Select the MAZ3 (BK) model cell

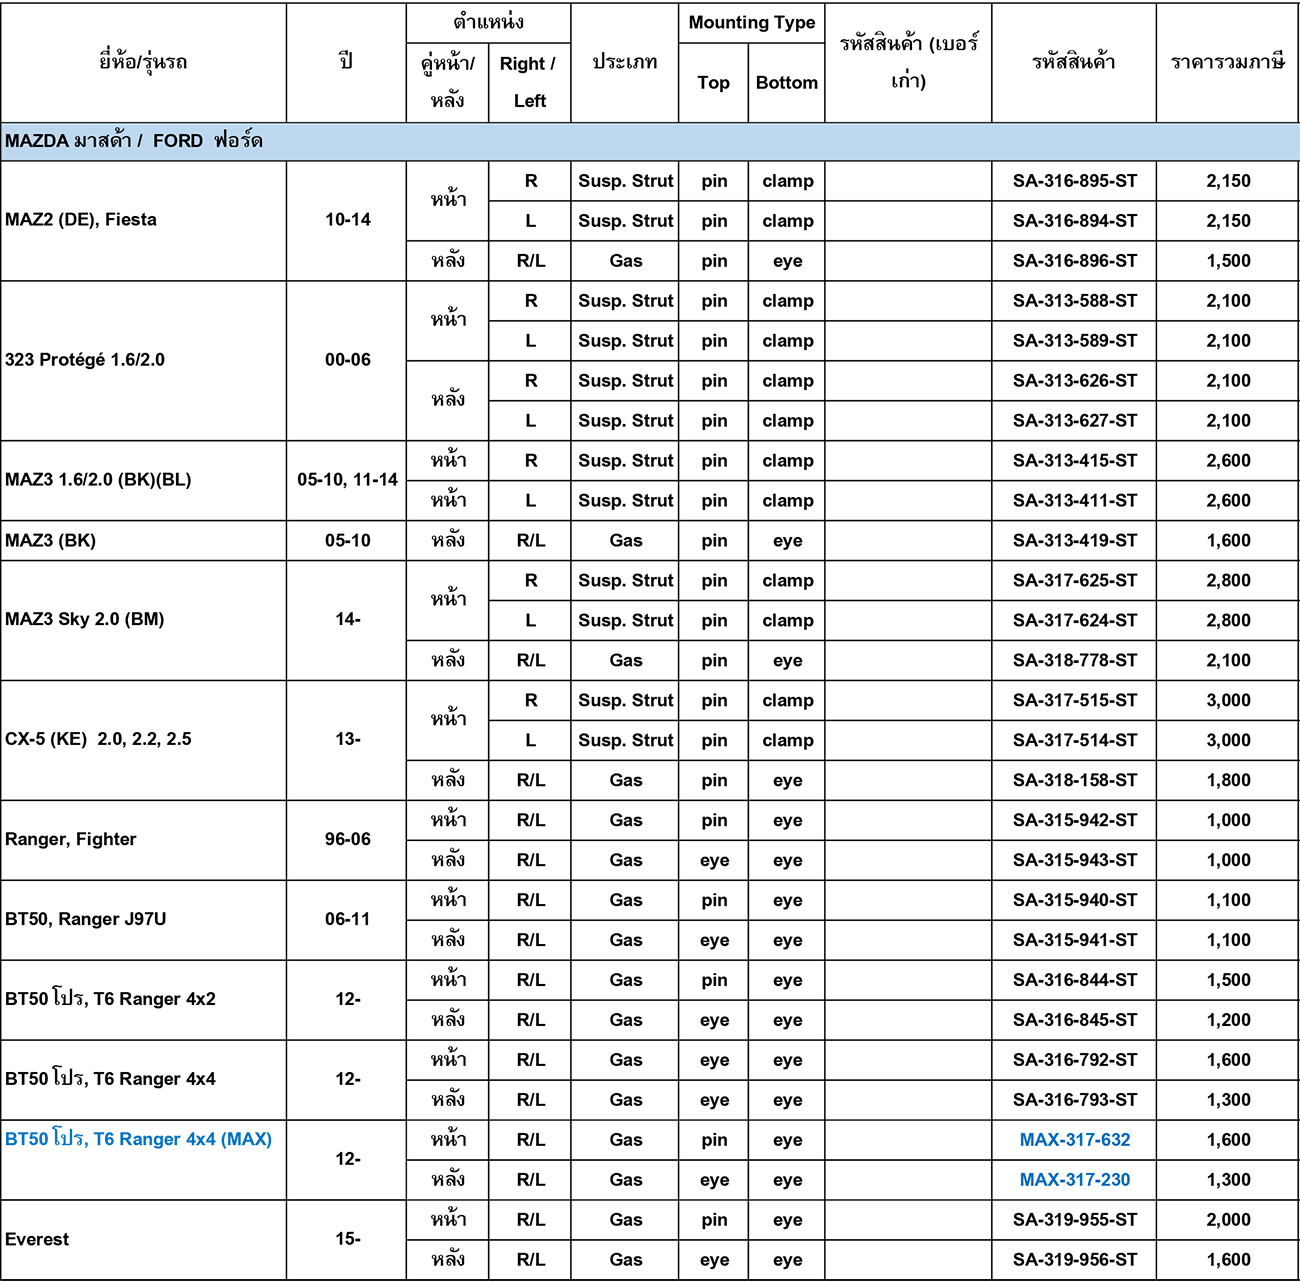coord(143,540)
